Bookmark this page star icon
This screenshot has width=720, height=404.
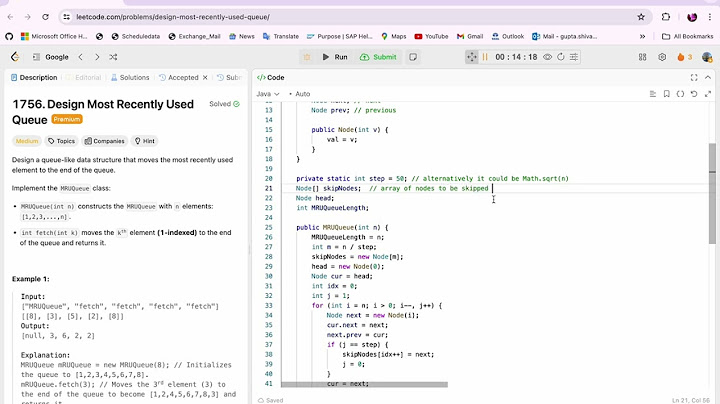tap(641, 17)
